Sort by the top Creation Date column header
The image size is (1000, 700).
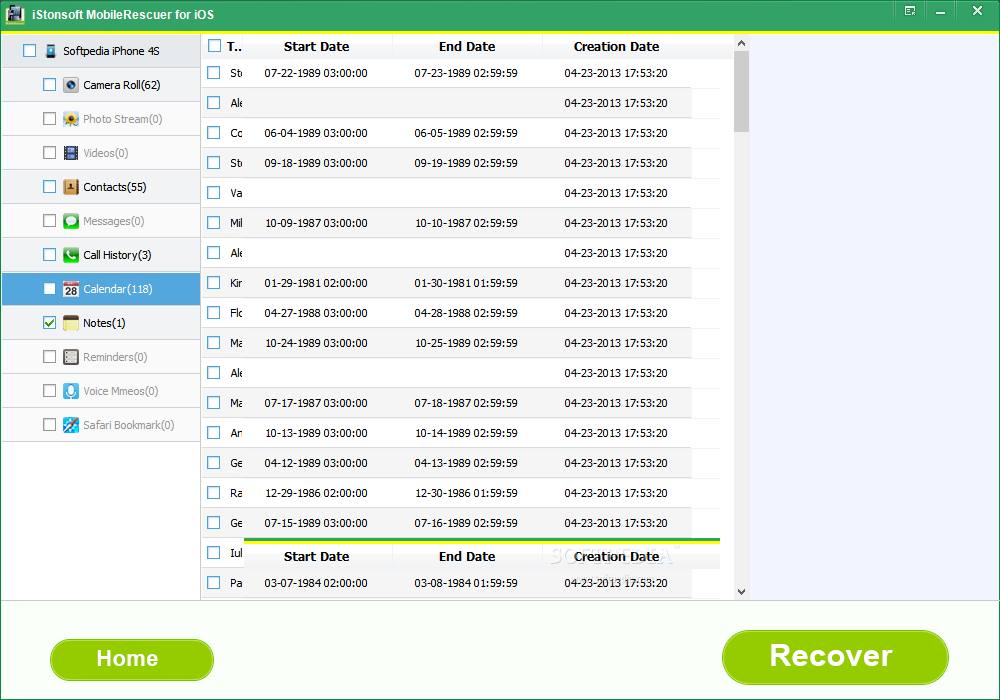pyautogui.click(x=616, y=47)
